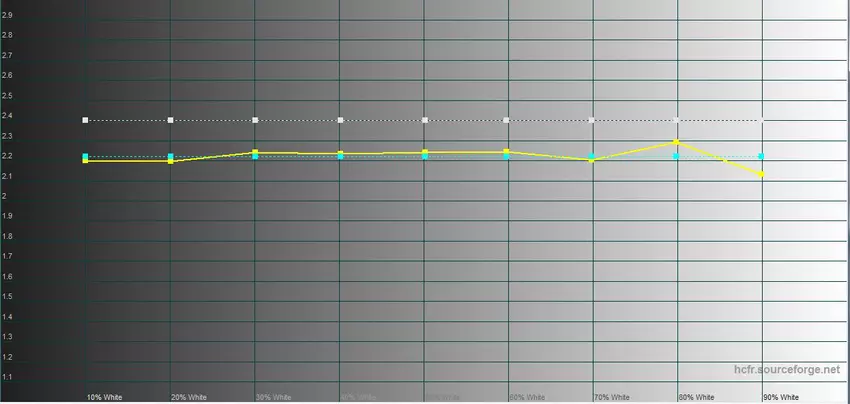
Task: Click white dotted-line point at 50% White
Action: [x=426, y=120]
